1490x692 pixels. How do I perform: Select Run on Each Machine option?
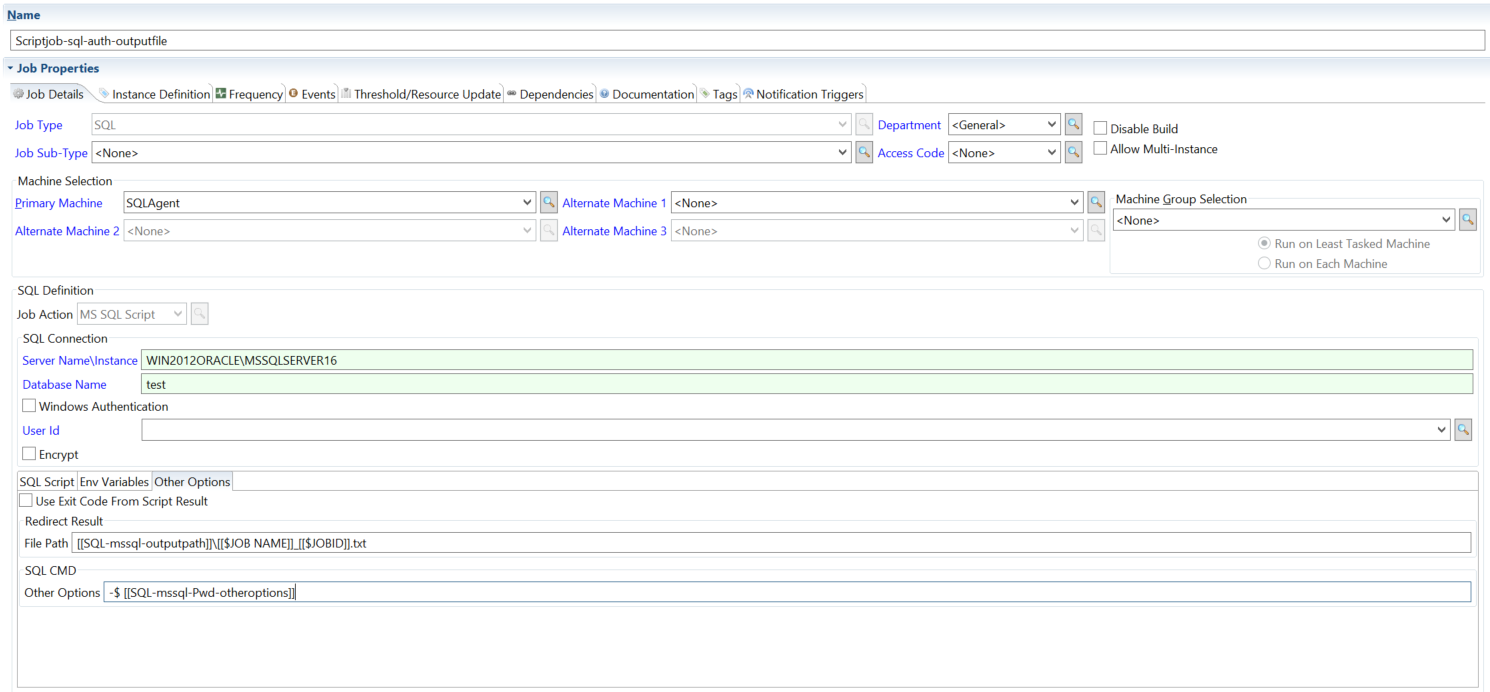[x=1264, y=263]
